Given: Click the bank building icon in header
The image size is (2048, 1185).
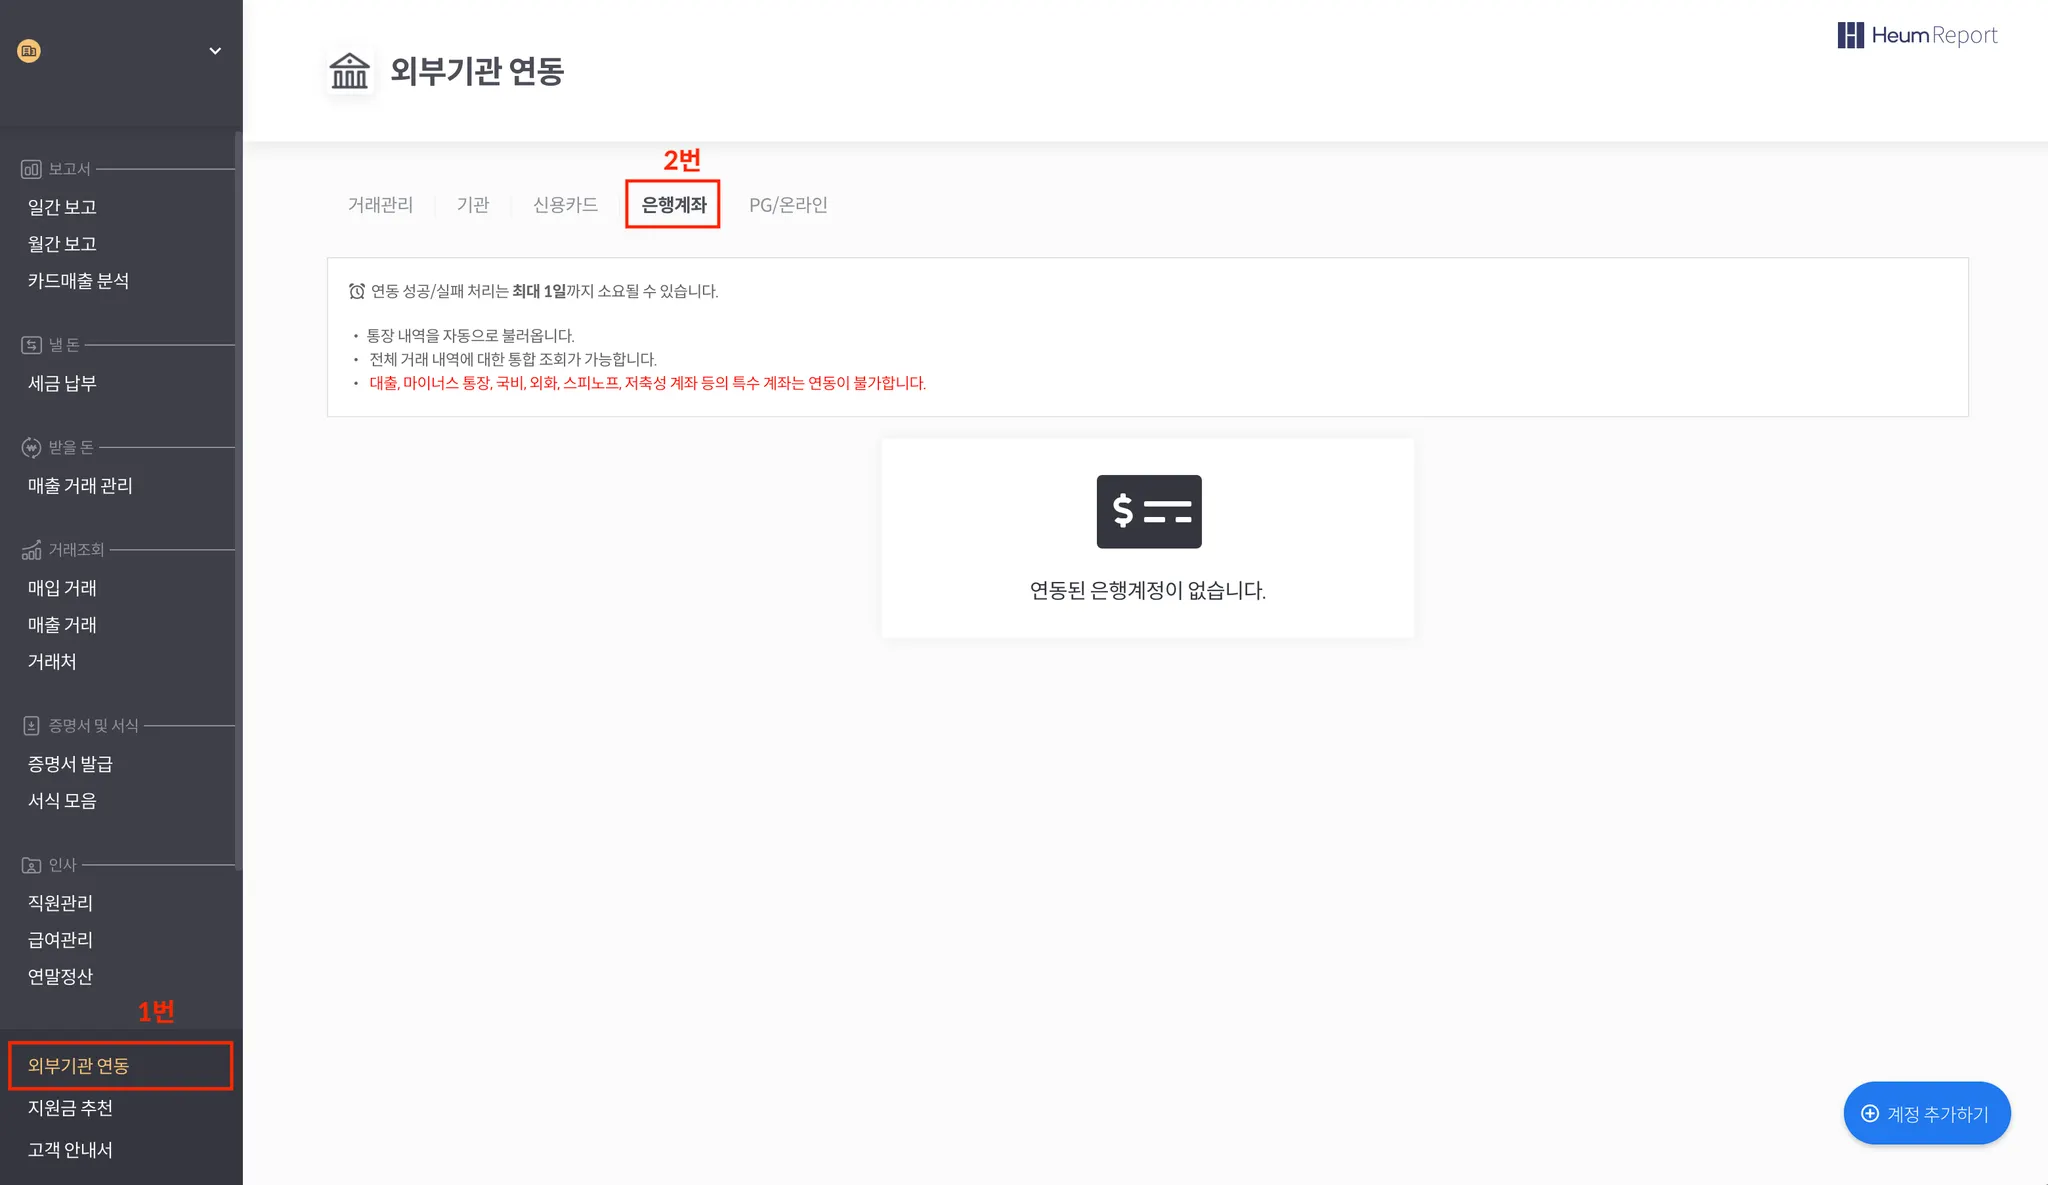Looking at the screenshot, I should click(349, 71).
